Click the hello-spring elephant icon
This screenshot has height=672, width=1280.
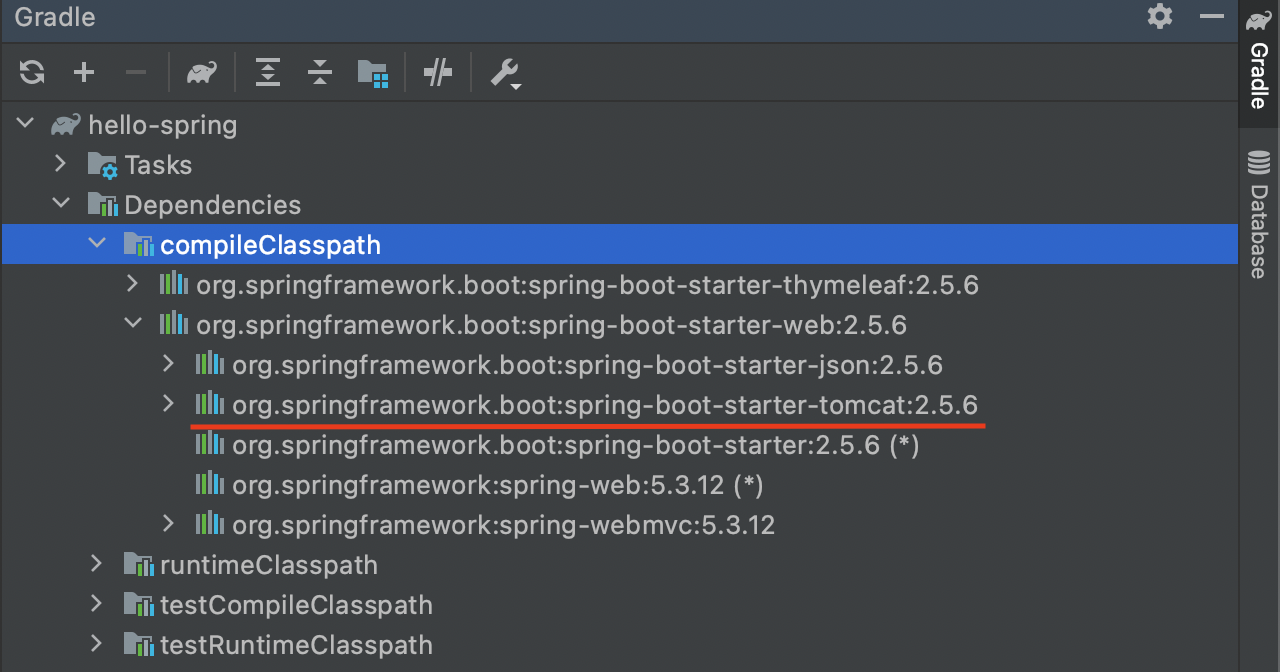[66, 125]
